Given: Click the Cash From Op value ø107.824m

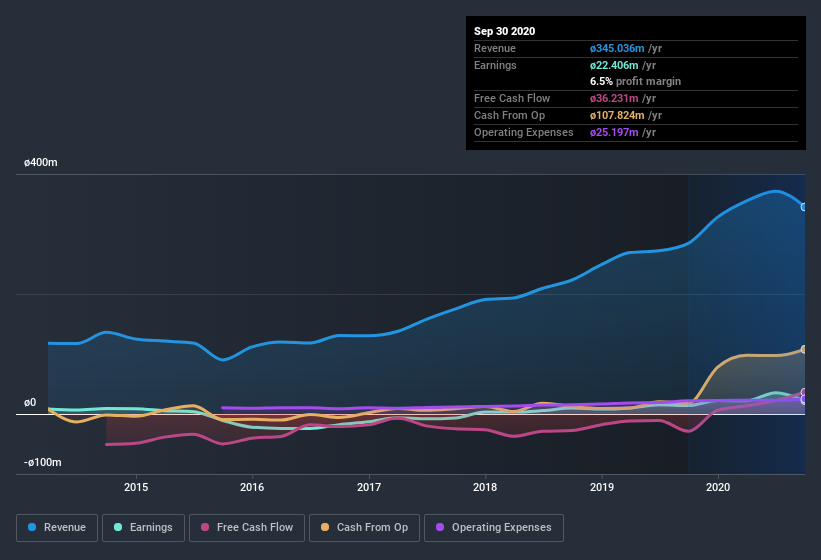Looking at the screenshot, I should tap(617, 115).
